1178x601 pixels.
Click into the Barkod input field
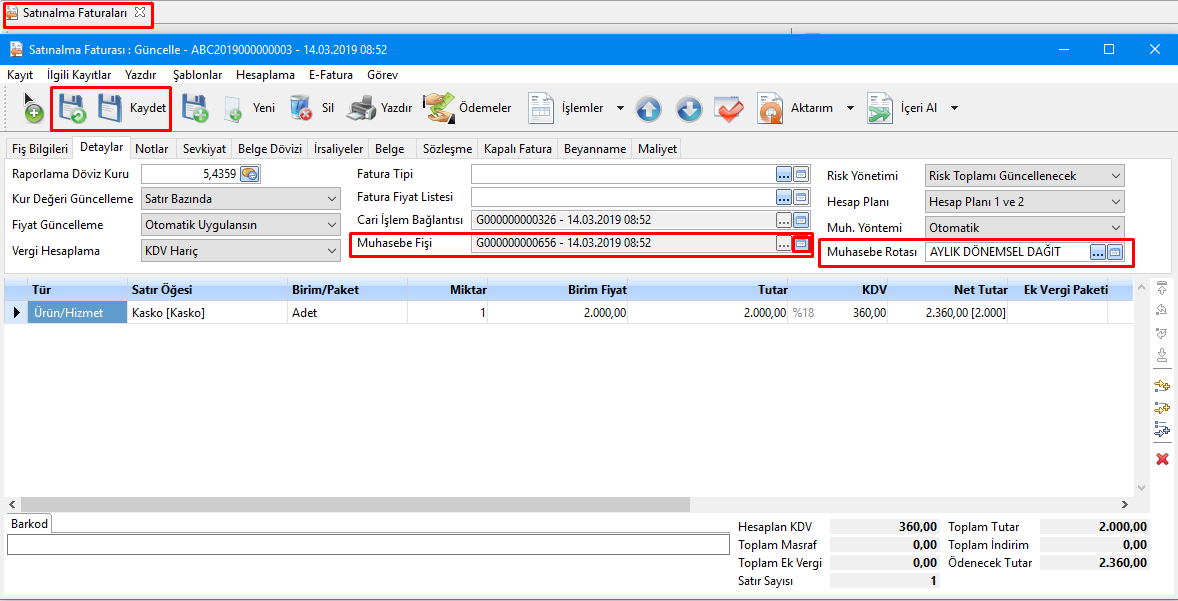coord(368,544)
